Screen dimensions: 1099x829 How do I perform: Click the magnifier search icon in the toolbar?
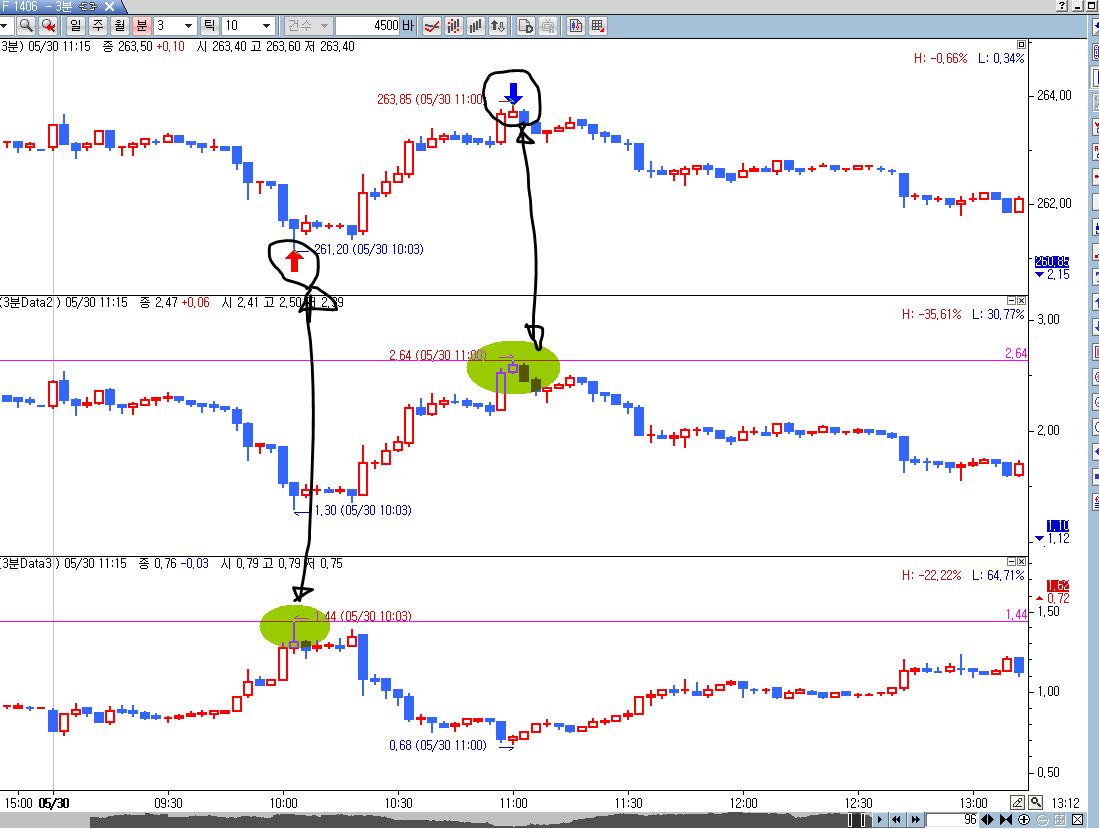[x=26, y=26]
